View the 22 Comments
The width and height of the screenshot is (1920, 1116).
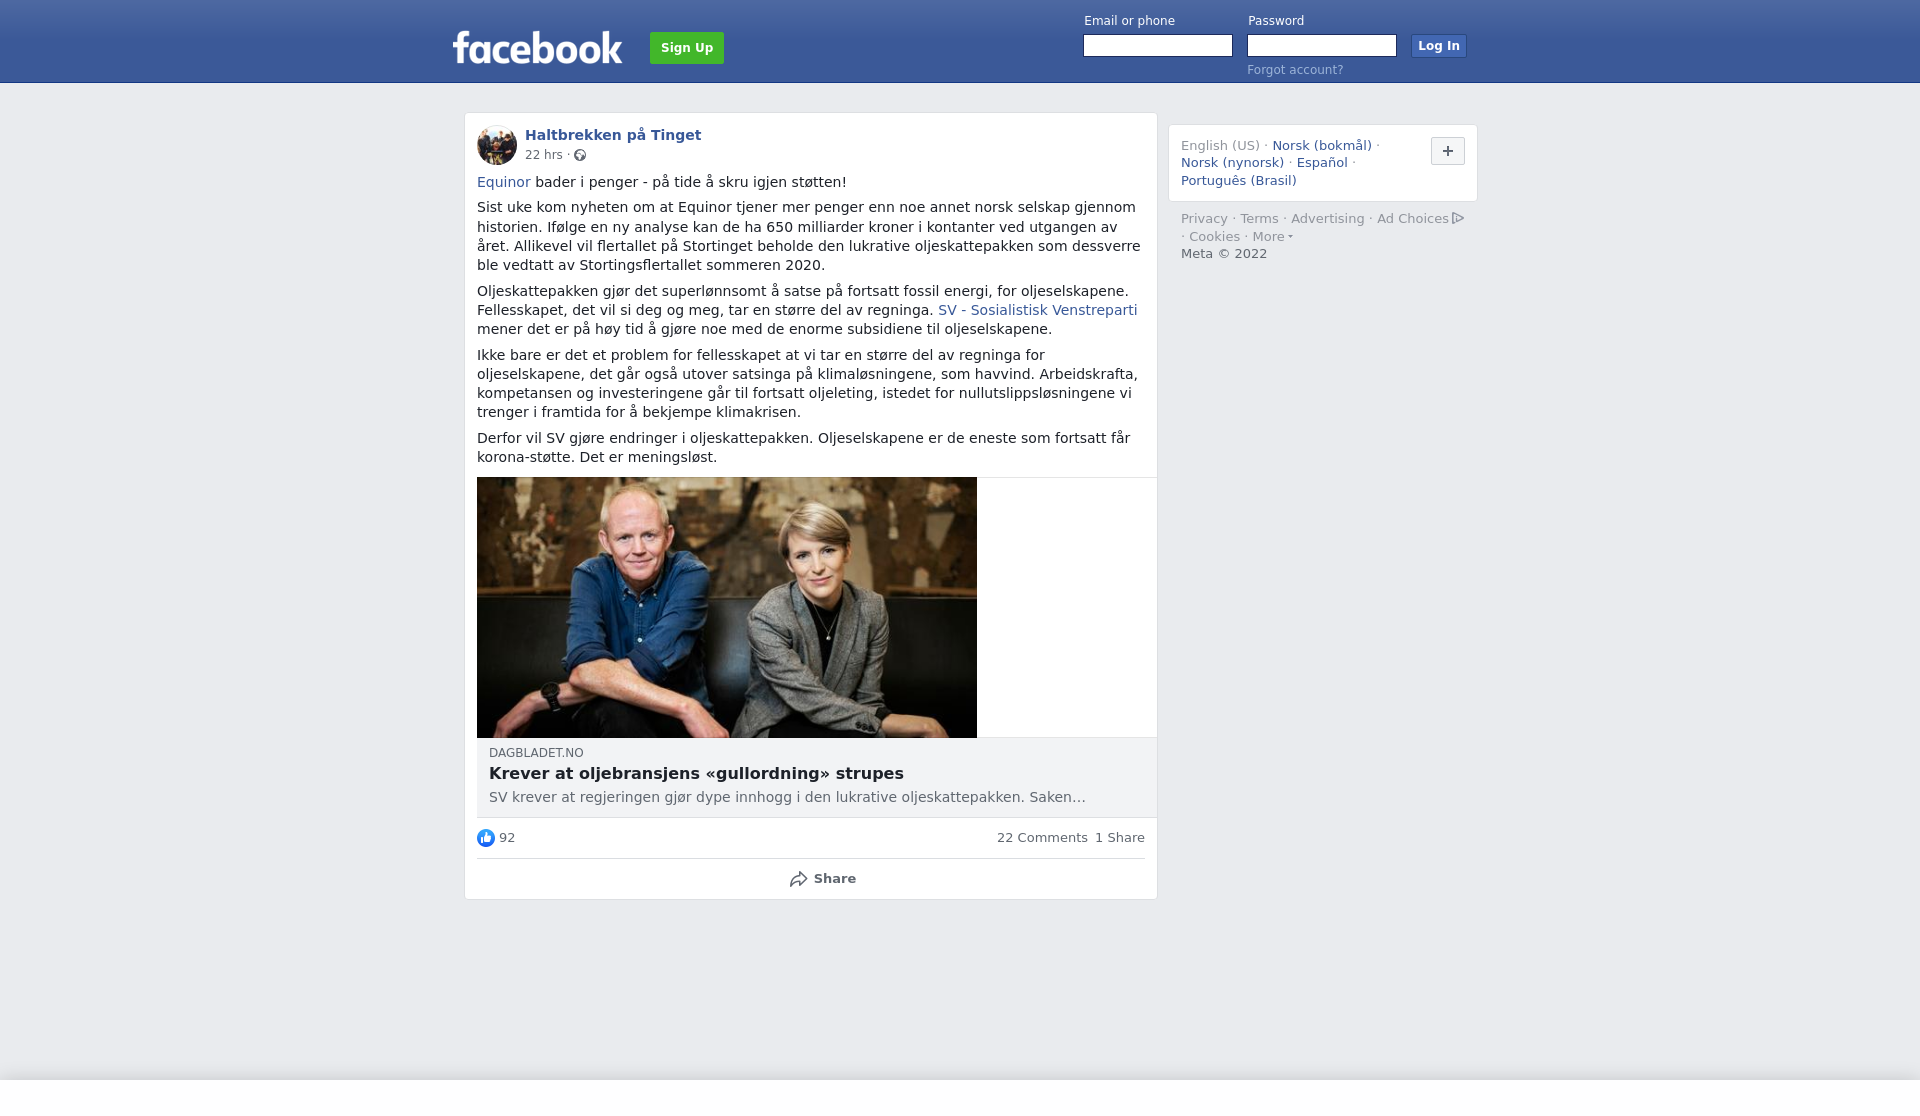pyautogui.click(x=1042, y=838)
